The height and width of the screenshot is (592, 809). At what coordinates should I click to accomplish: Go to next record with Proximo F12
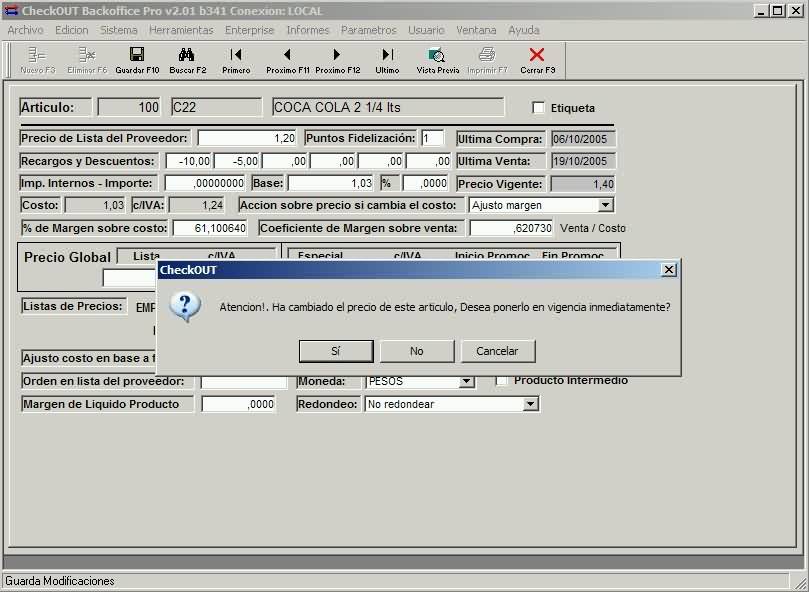(x=337, y=54)
